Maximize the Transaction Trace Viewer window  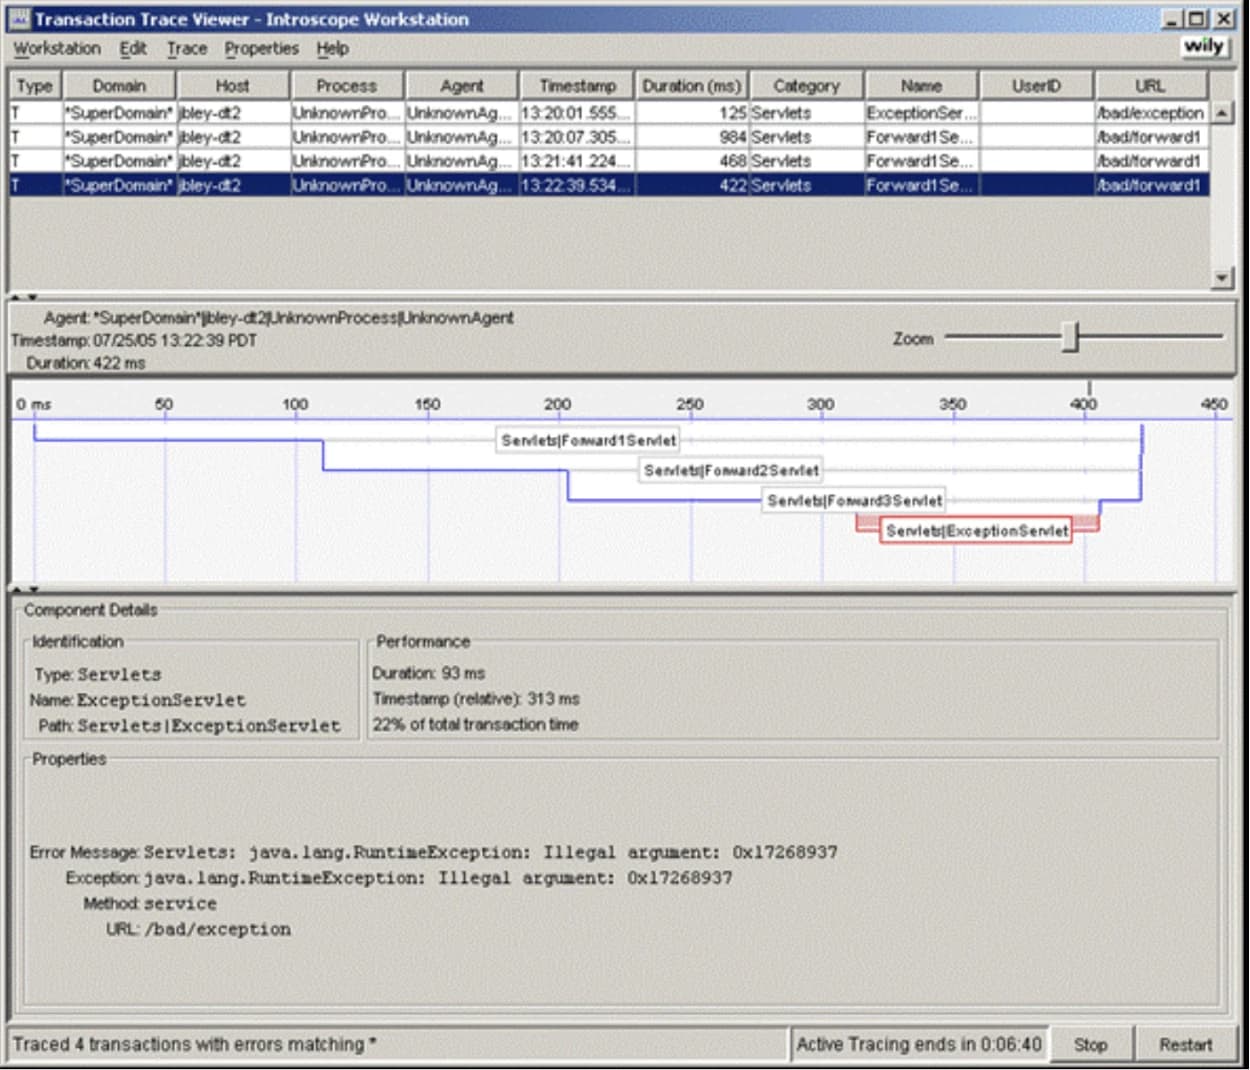tap(1197, 19)
